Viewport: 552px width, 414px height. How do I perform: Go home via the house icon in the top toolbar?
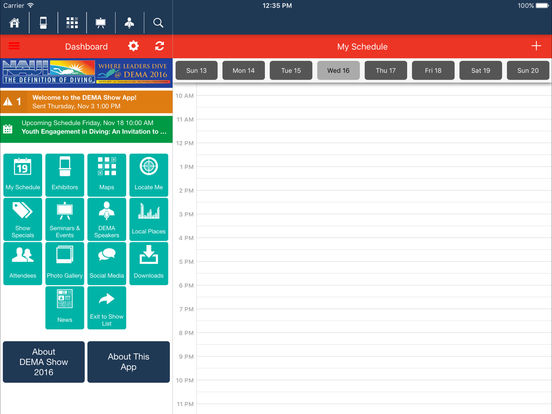click(14, 23)
